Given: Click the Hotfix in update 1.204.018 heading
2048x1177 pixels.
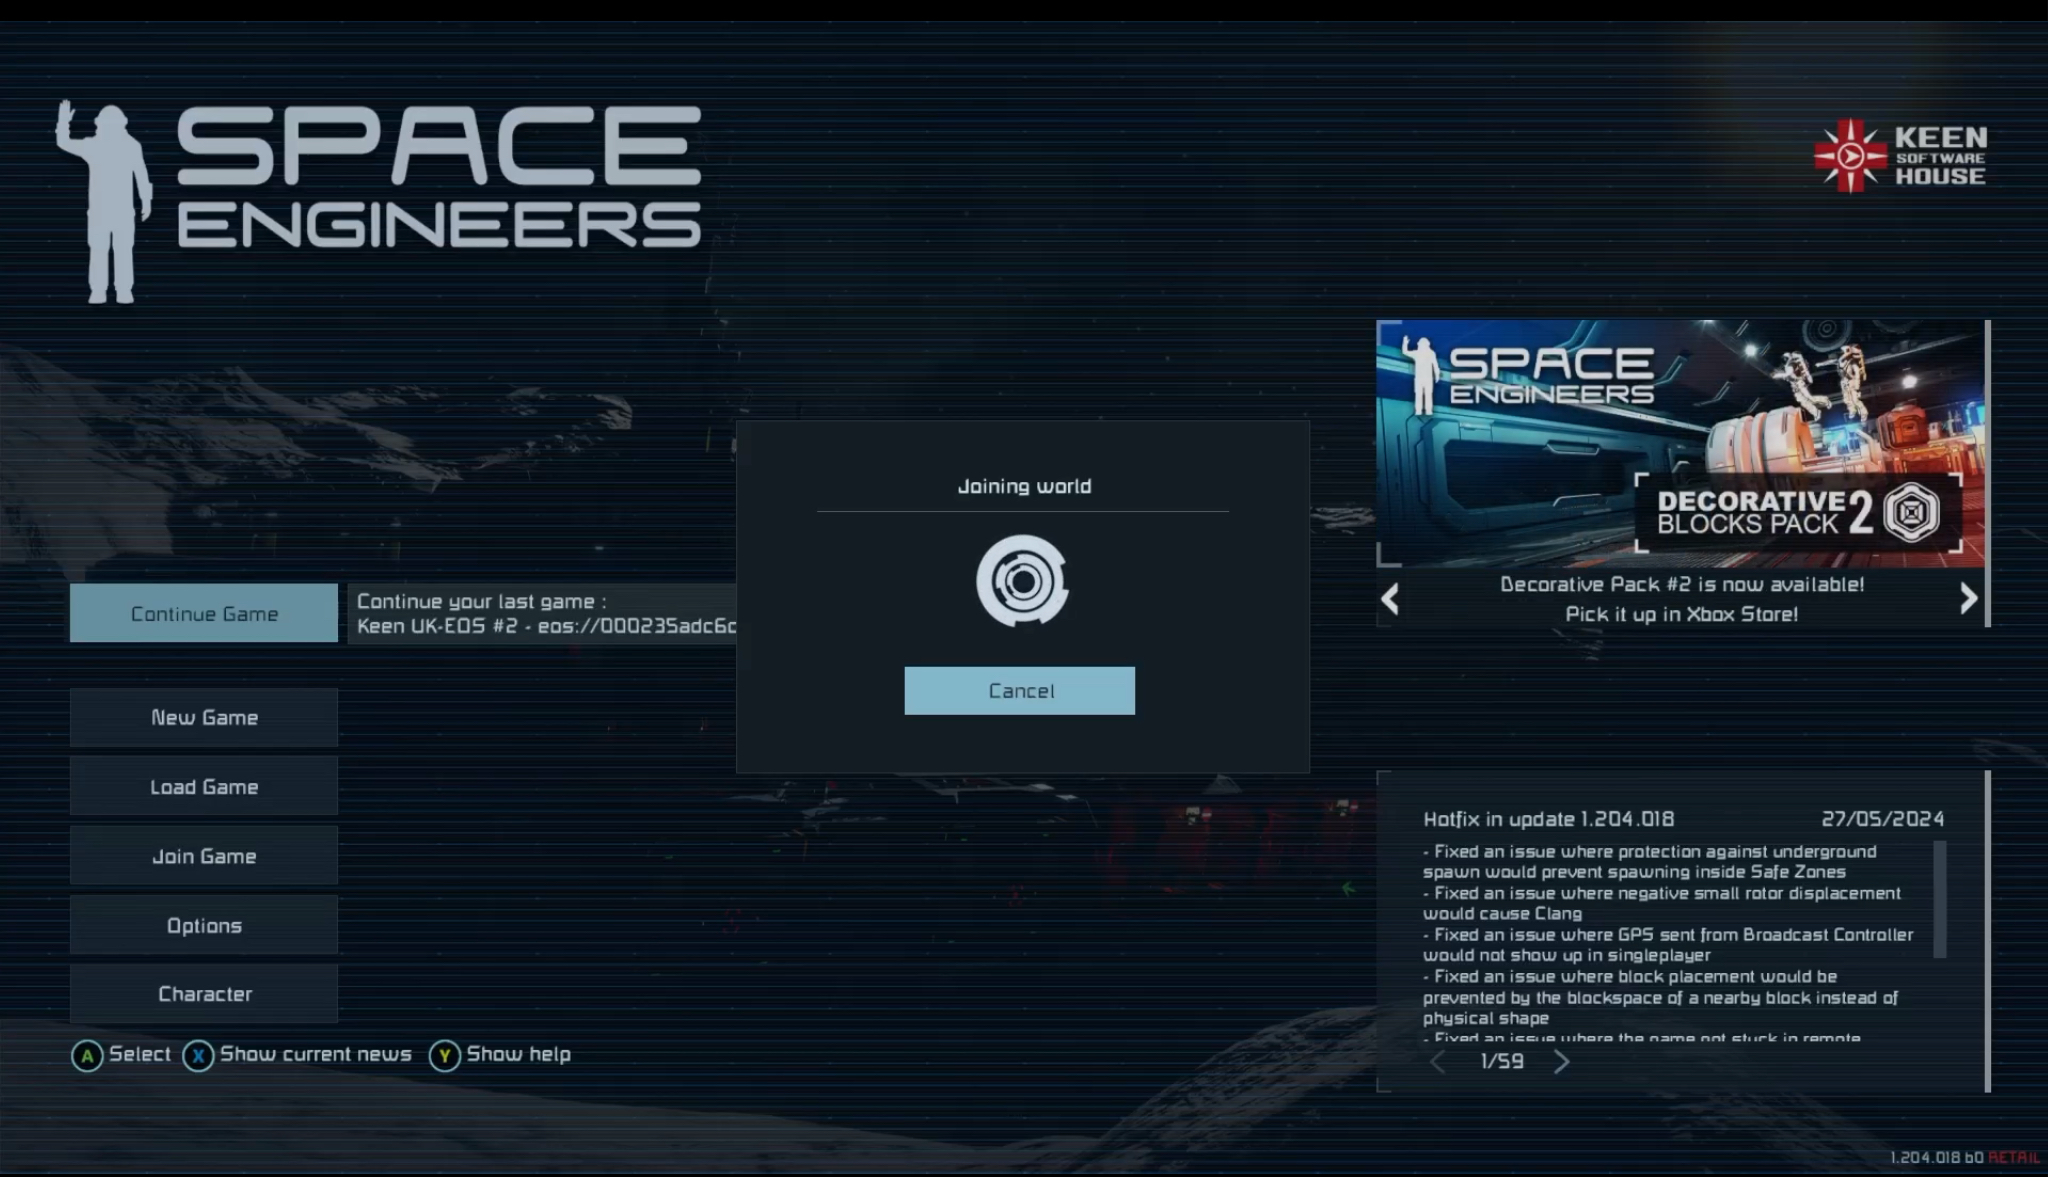Looking at the screenshot, I should click(x=1548, y=819).
